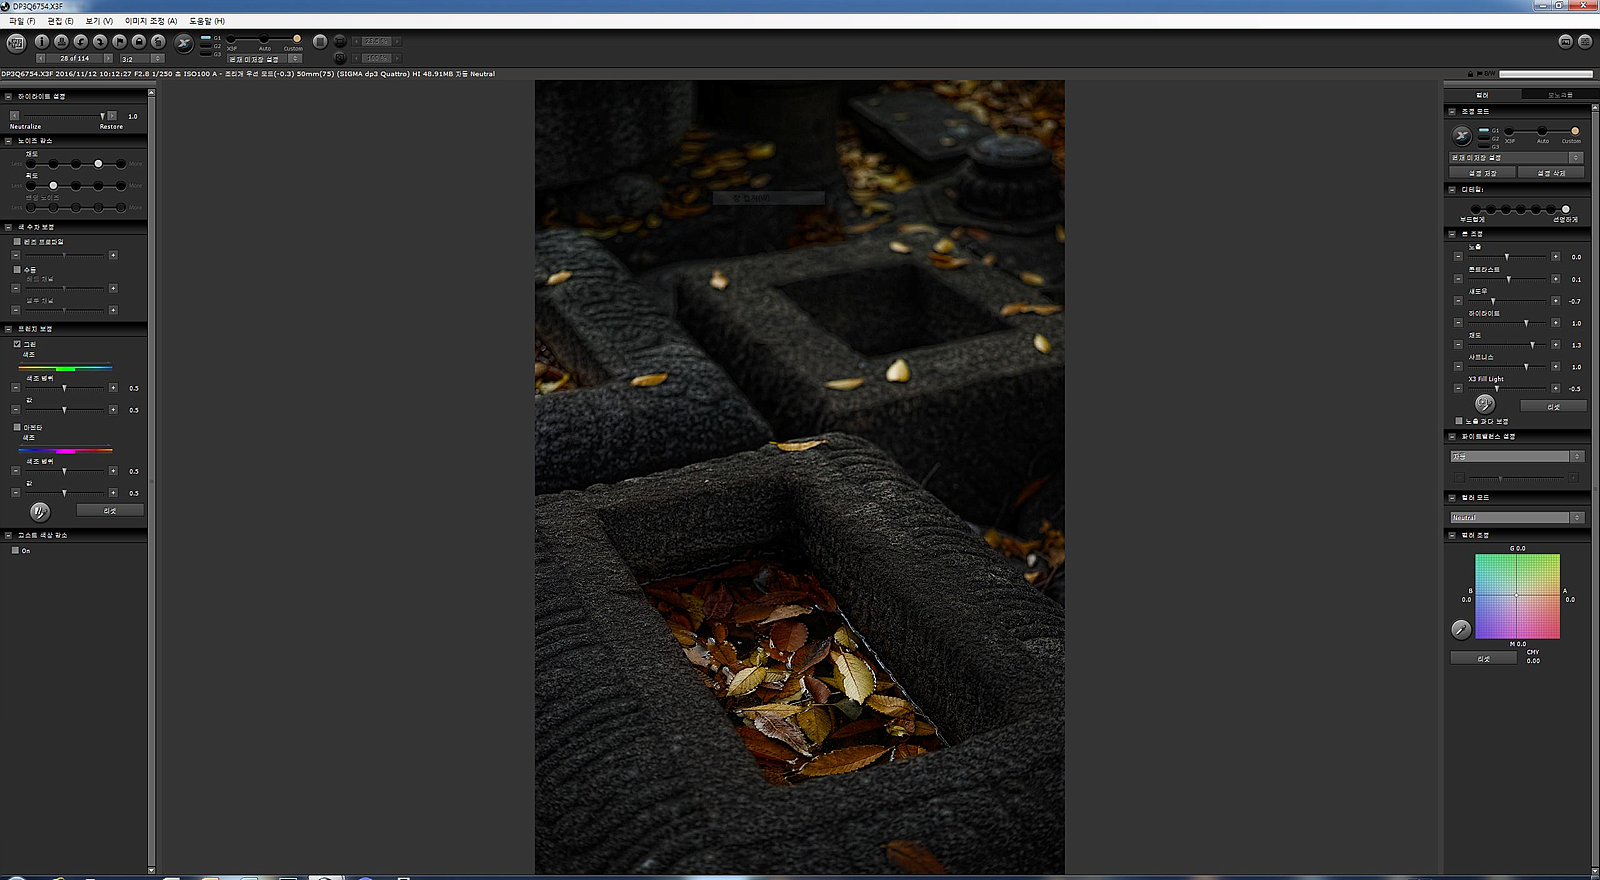
Task: Click the large first icon in top toolbar
Action: point(16,43)
